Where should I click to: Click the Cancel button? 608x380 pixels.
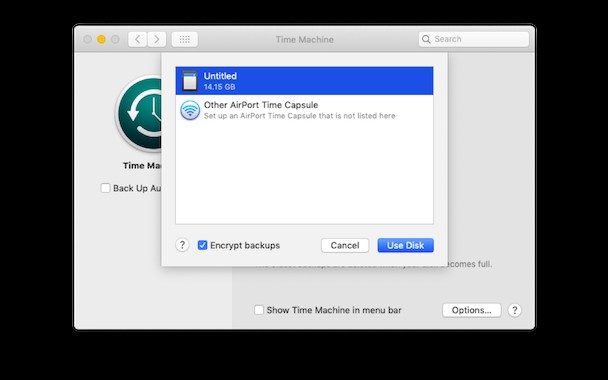click(345, 245)
